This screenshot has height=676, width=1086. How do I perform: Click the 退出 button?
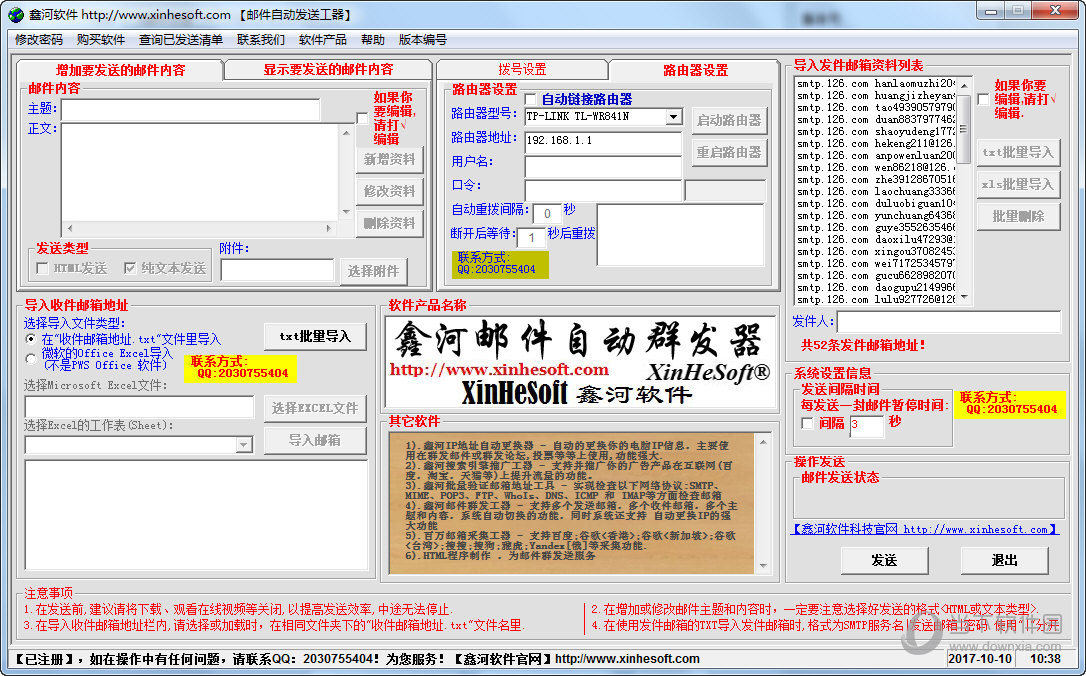click(1004, 560)
